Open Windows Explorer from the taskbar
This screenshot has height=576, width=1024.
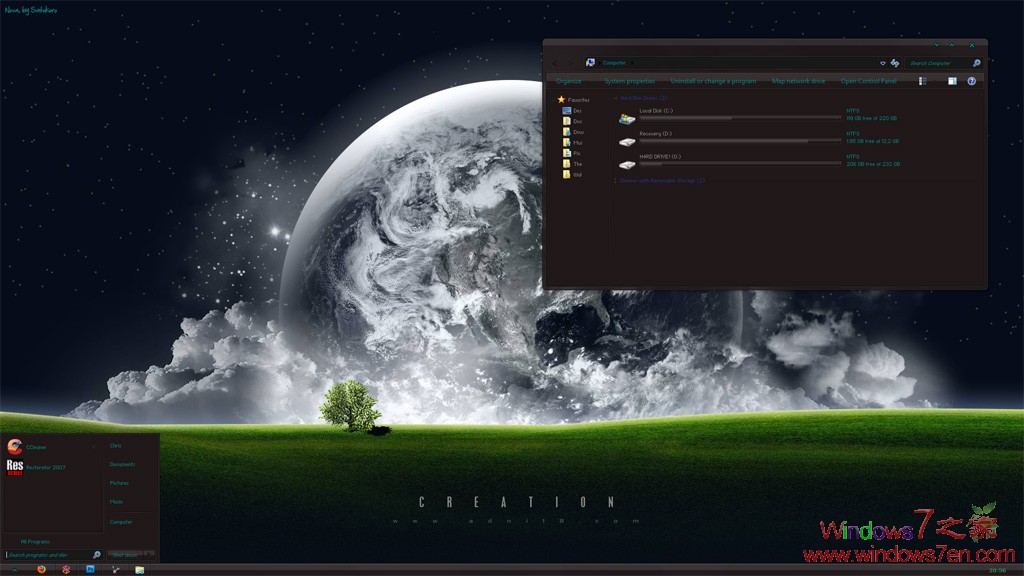pos(139,569)
